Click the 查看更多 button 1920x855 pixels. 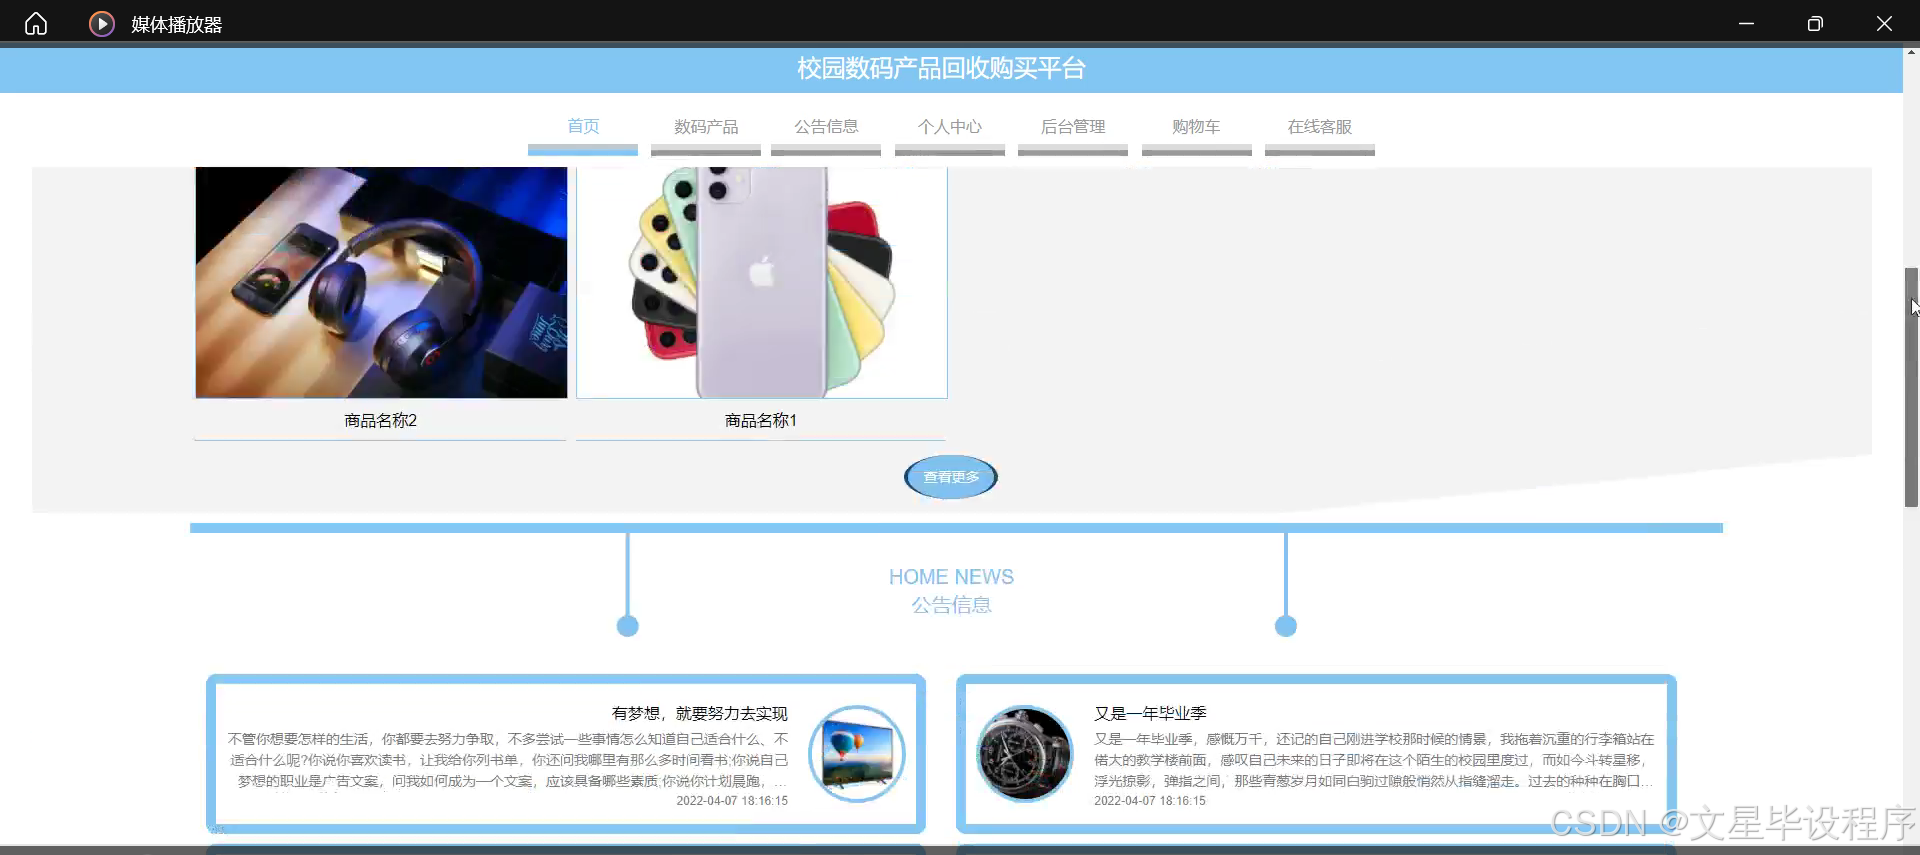(951, 477)
